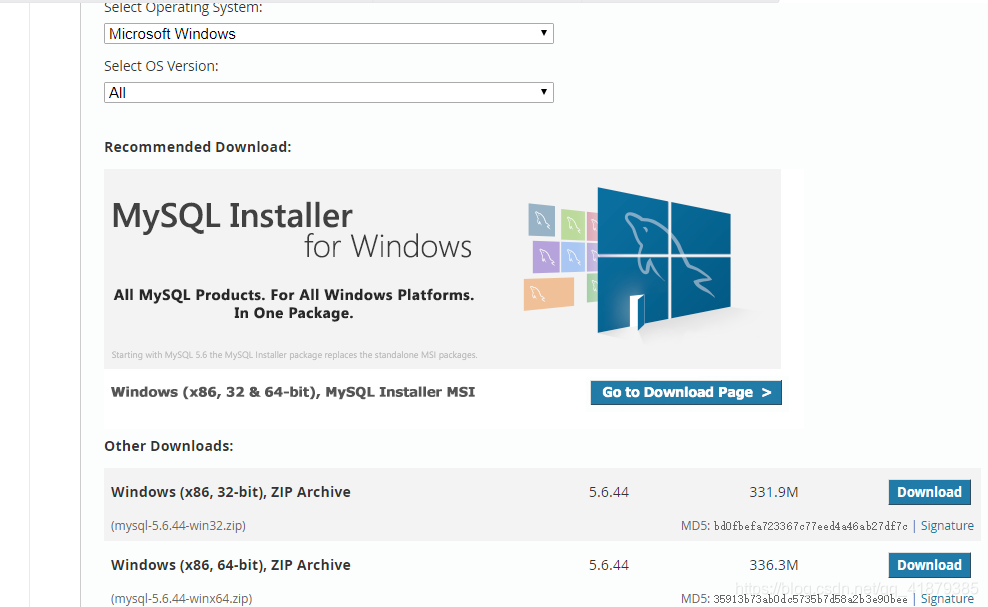
Task: Click the gray-blue dolphin tile in the banner
Action: tap(541, 220)
